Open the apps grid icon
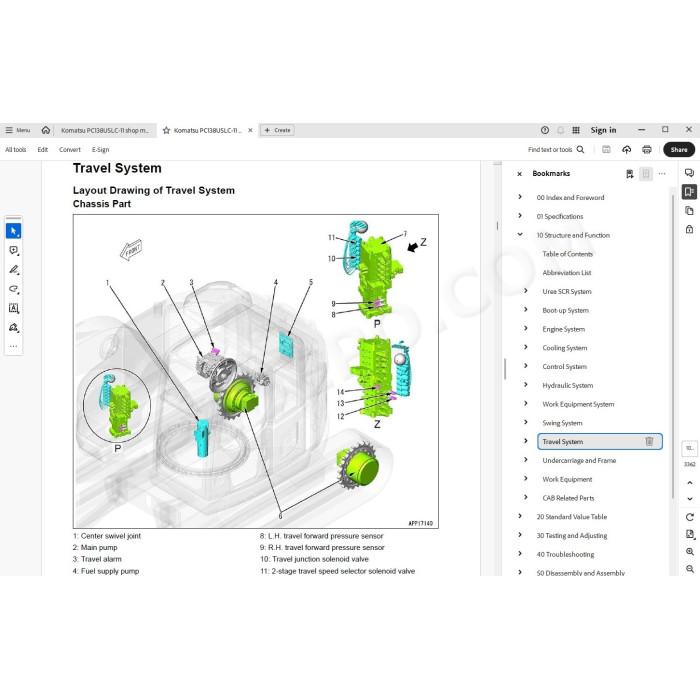 coord(576,130)
